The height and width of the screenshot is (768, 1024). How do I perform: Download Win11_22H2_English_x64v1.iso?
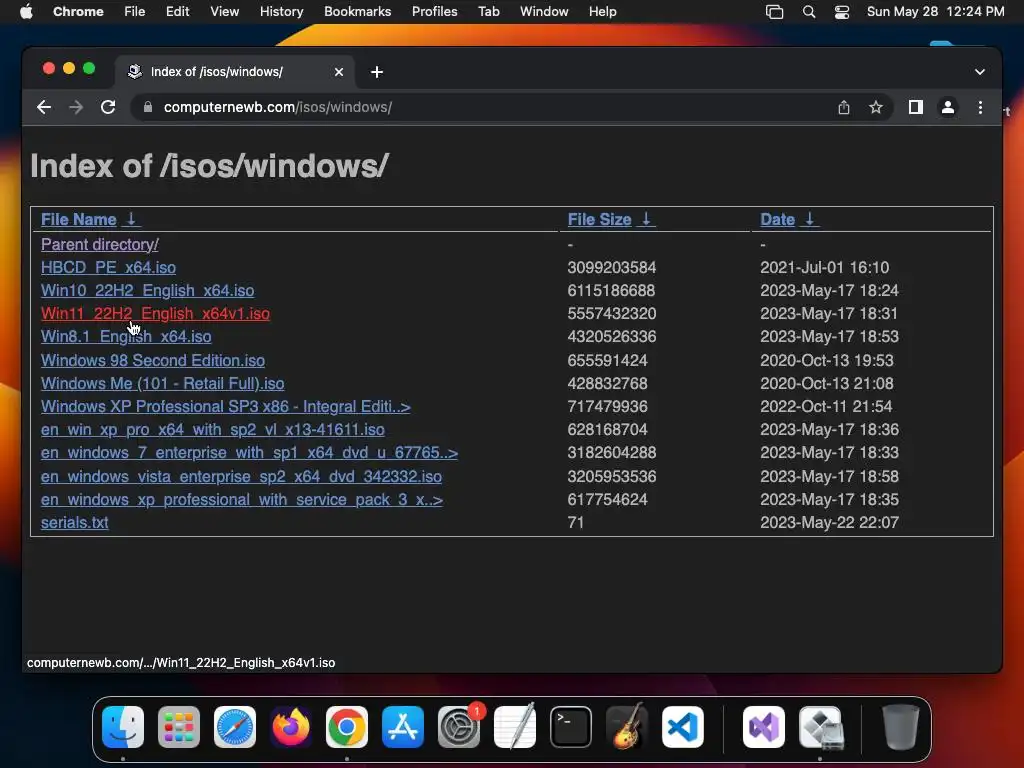(x=155, y=313)
